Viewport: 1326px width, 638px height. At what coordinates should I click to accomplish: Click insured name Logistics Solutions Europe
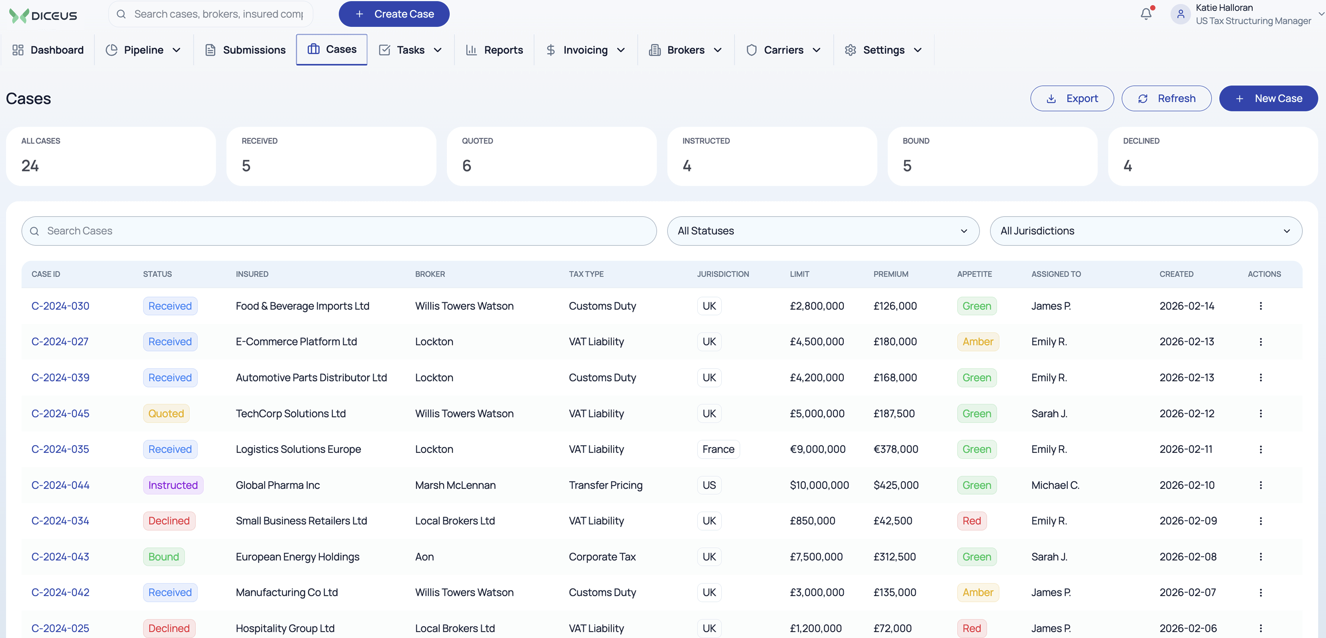[x=298, y=450]
